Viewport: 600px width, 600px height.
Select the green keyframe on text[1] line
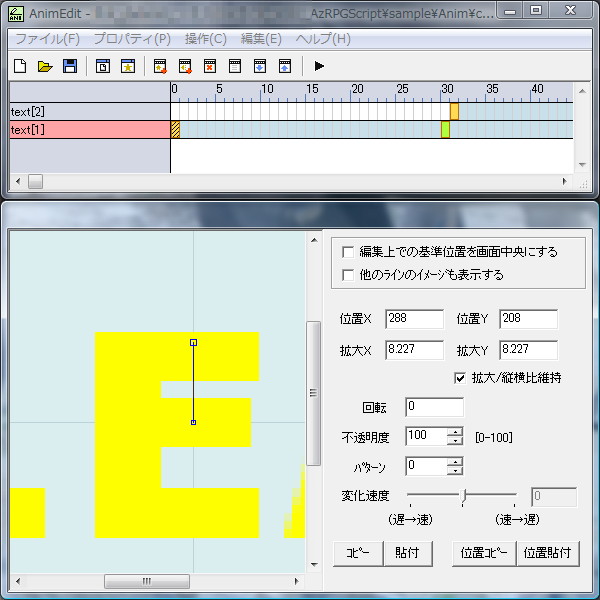pos(445,129)
